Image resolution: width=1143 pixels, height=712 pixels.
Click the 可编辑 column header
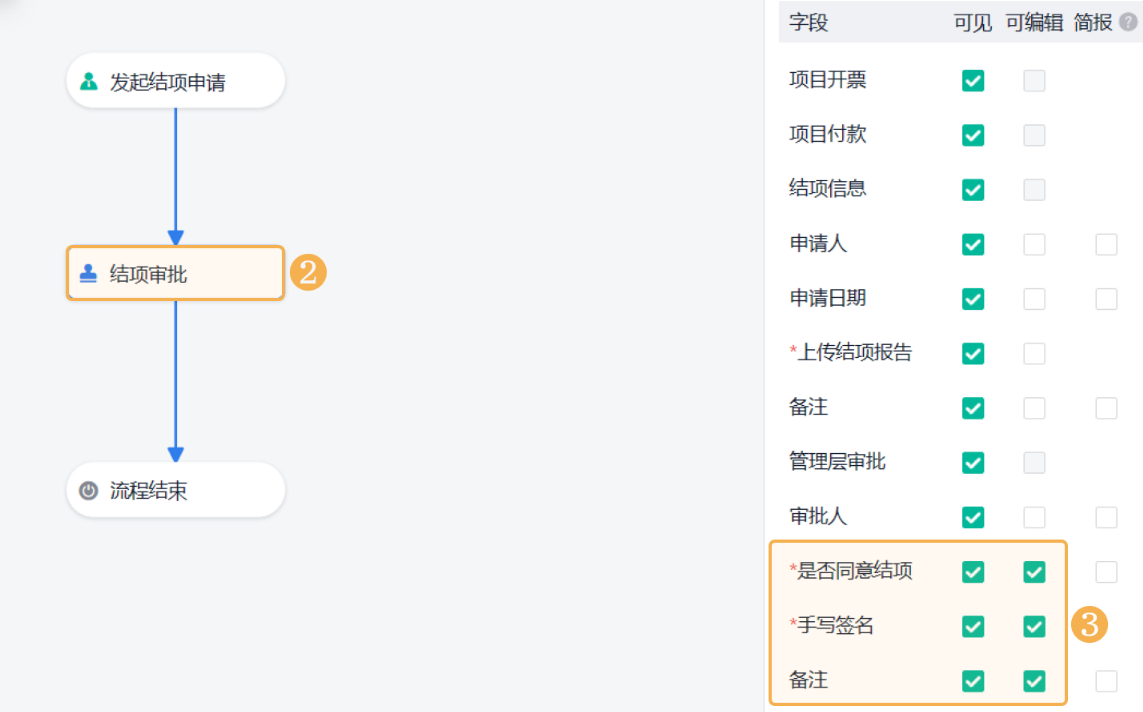[x=1034, y=23]
